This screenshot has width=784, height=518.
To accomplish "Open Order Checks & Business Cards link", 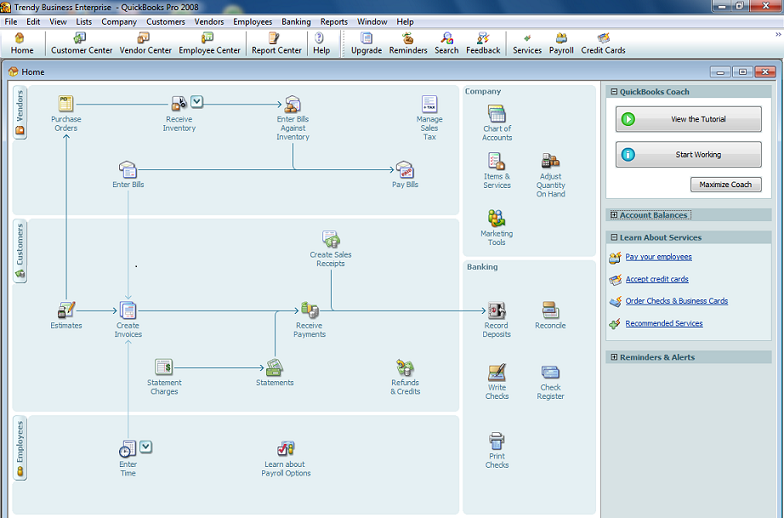I will click(x=676, y=301).
